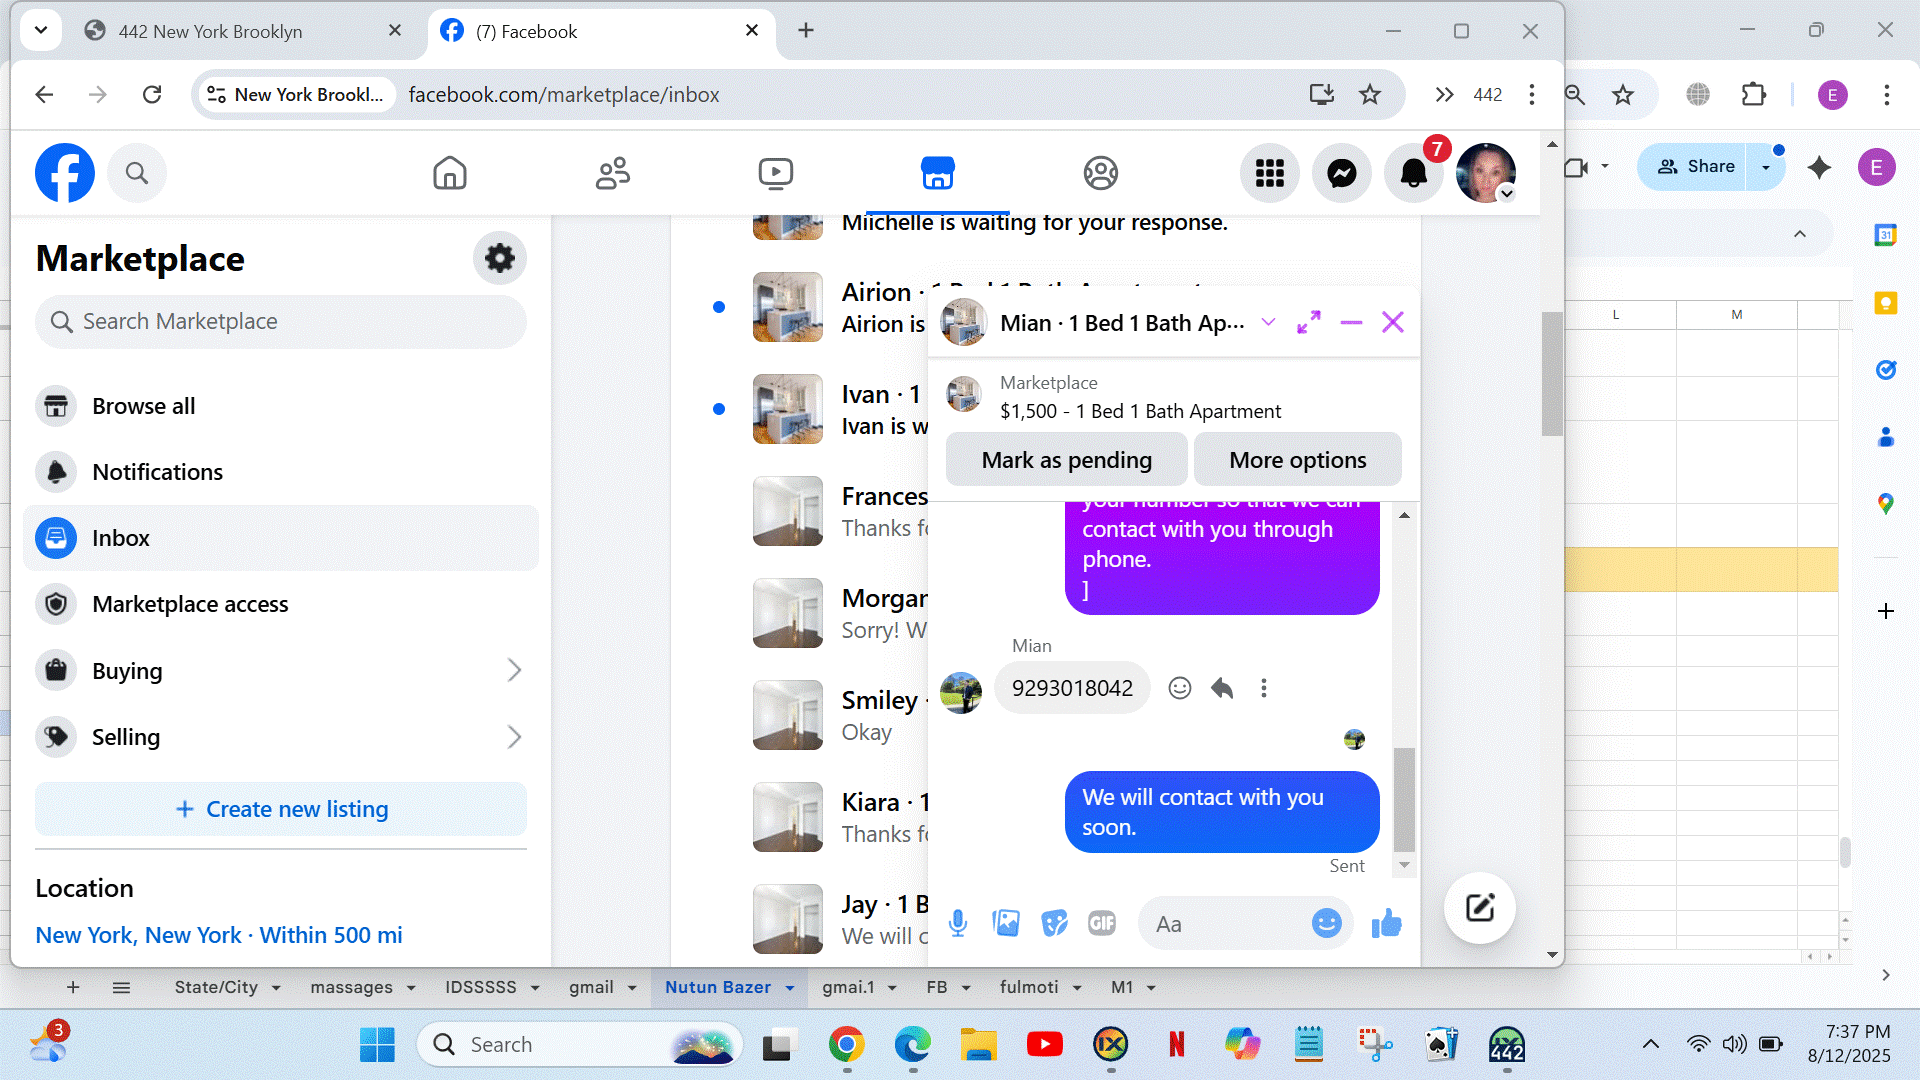Click the Search Marketplace field
The width and height of the screenshot is (1920, 1080).
281,321
